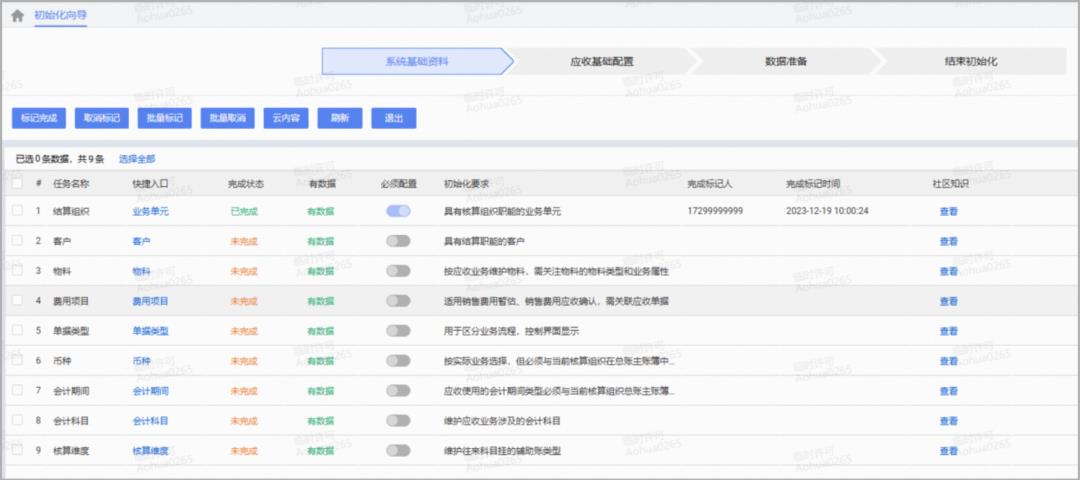Toggle 必须配置 switch for 费用项目 row
Screen dimensions: 1080x480
(398, 301)
